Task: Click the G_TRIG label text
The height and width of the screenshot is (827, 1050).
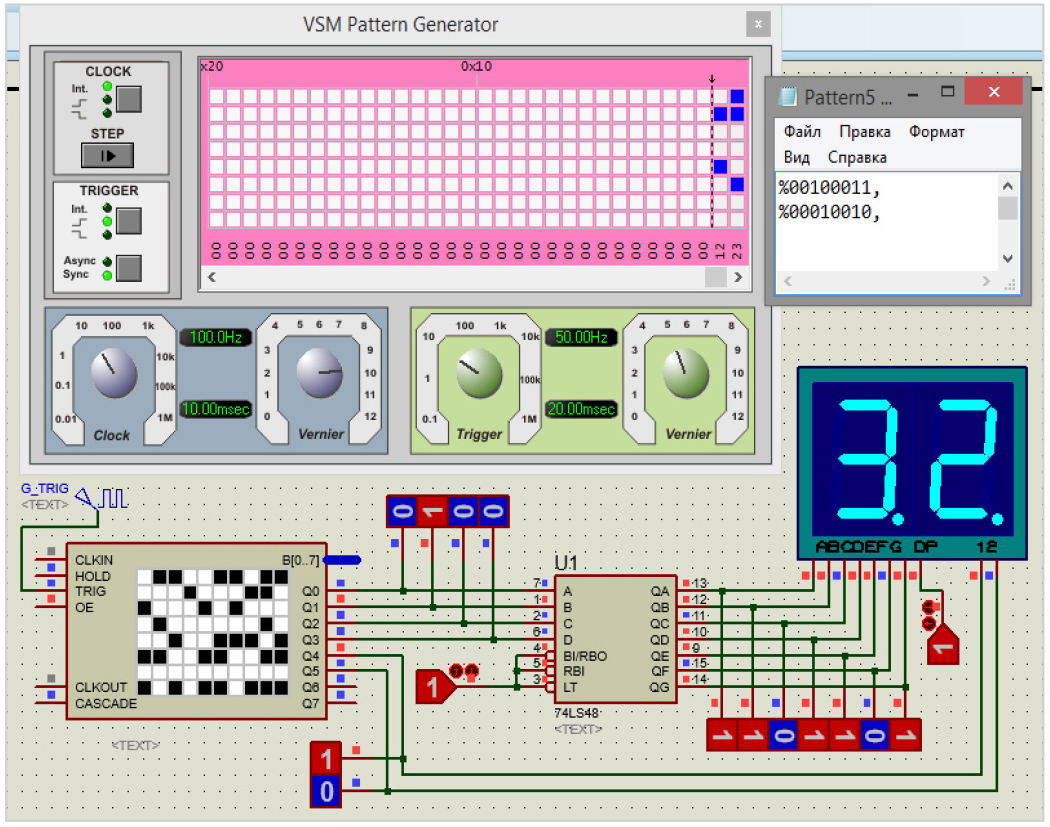Action: [x=44, y=488]
